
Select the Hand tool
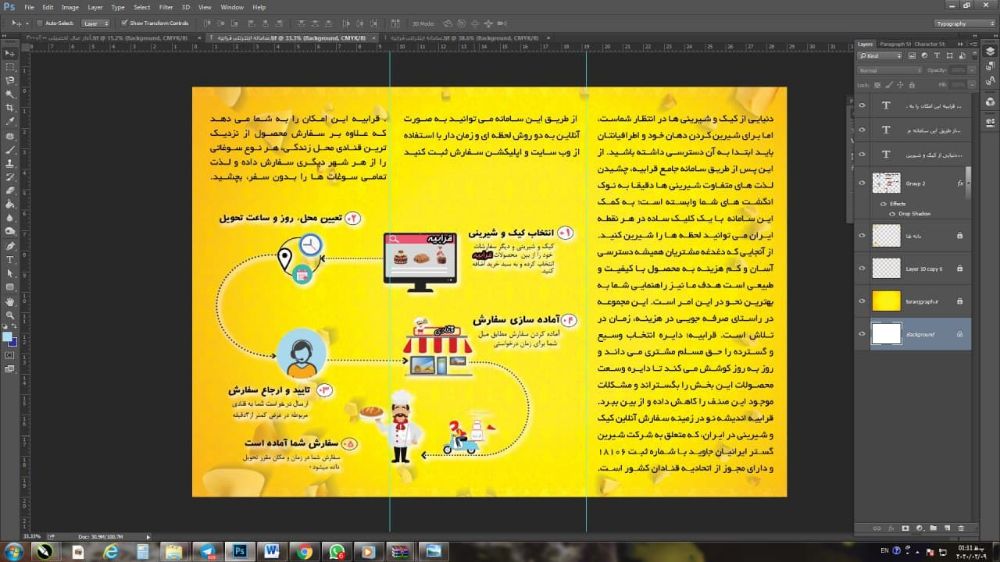point(10,300)
